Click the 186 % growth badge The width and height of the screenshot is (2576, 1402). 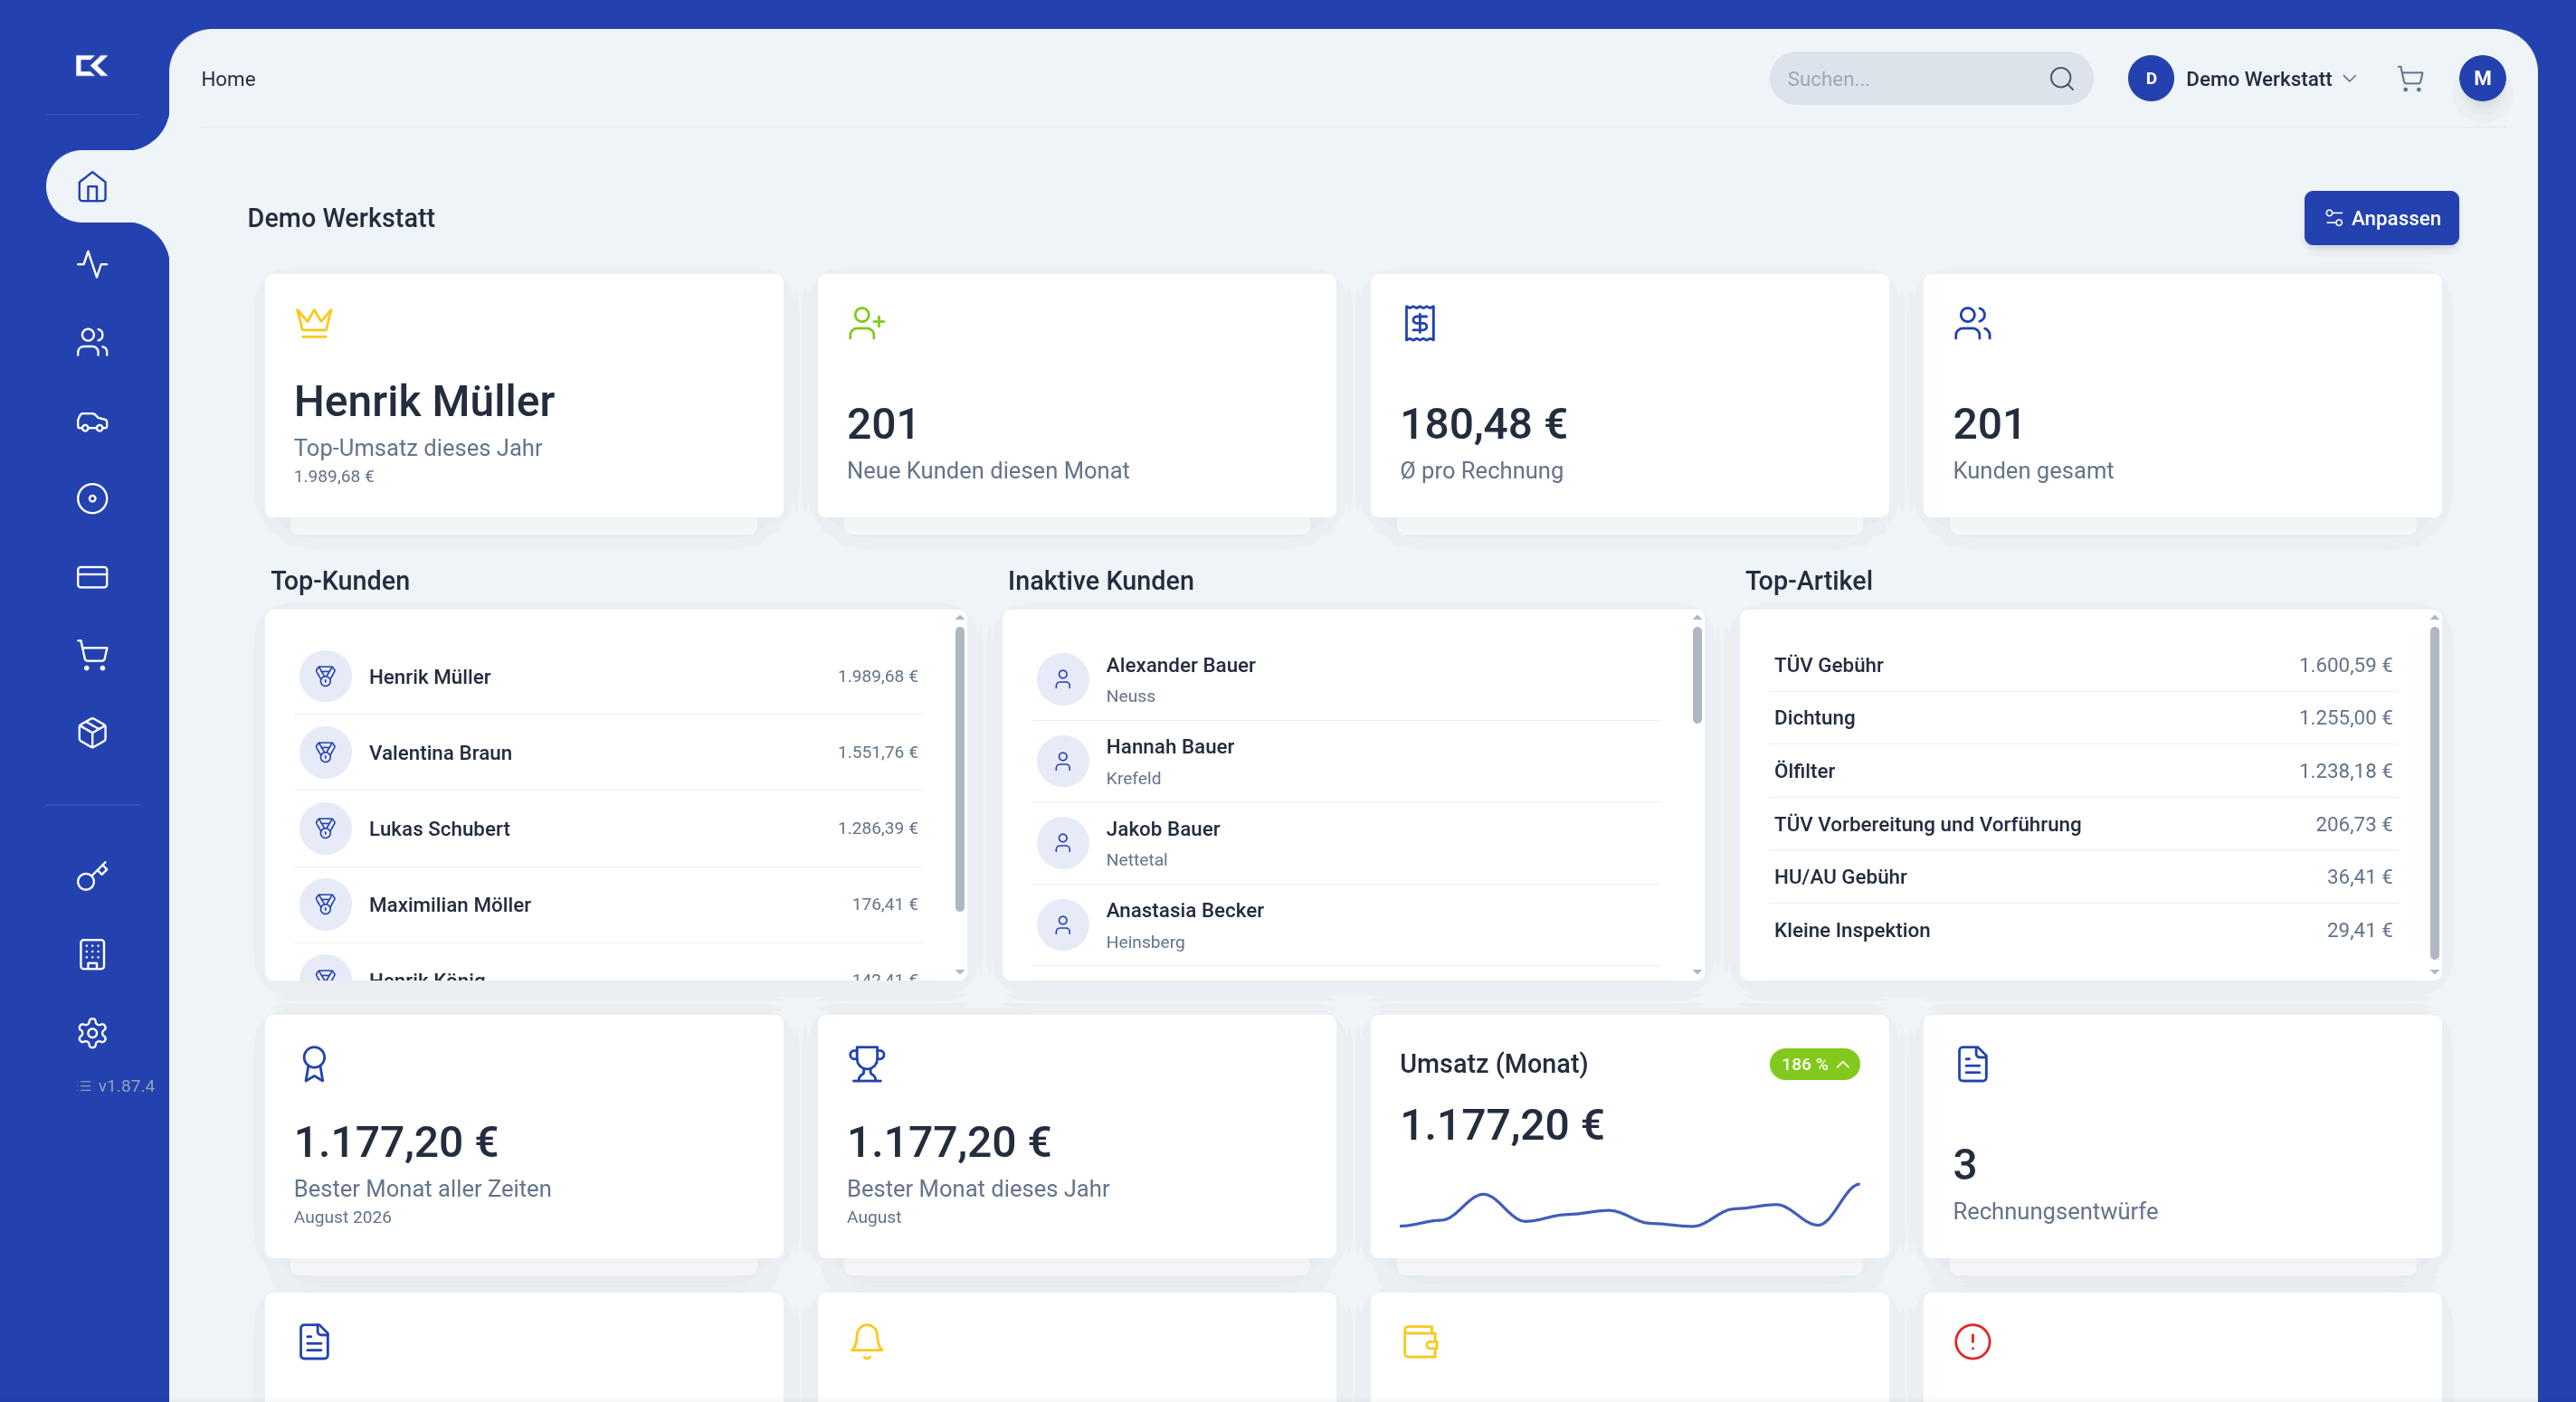tap(1814, 1064)
